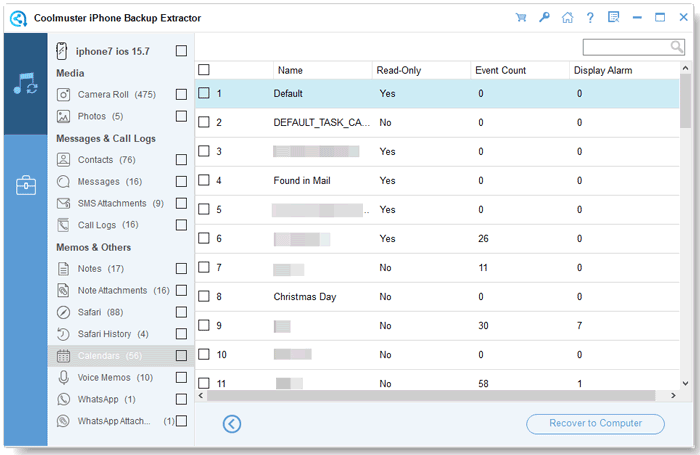Open the toolbox briefcase sidebar icon

25,185
